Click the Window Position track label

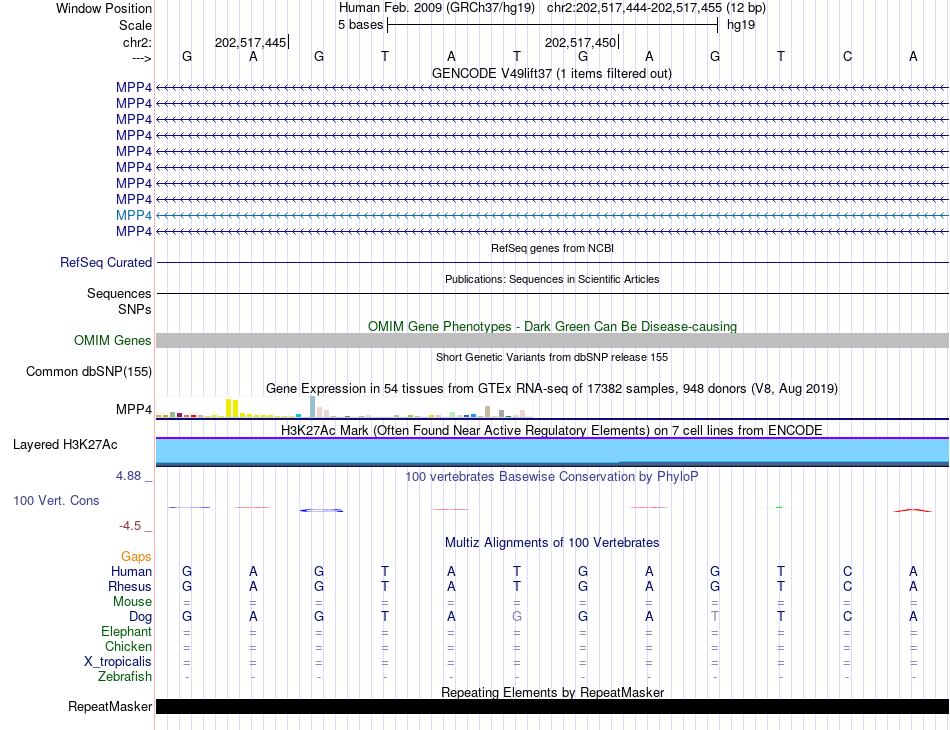[x=104, y=8]
